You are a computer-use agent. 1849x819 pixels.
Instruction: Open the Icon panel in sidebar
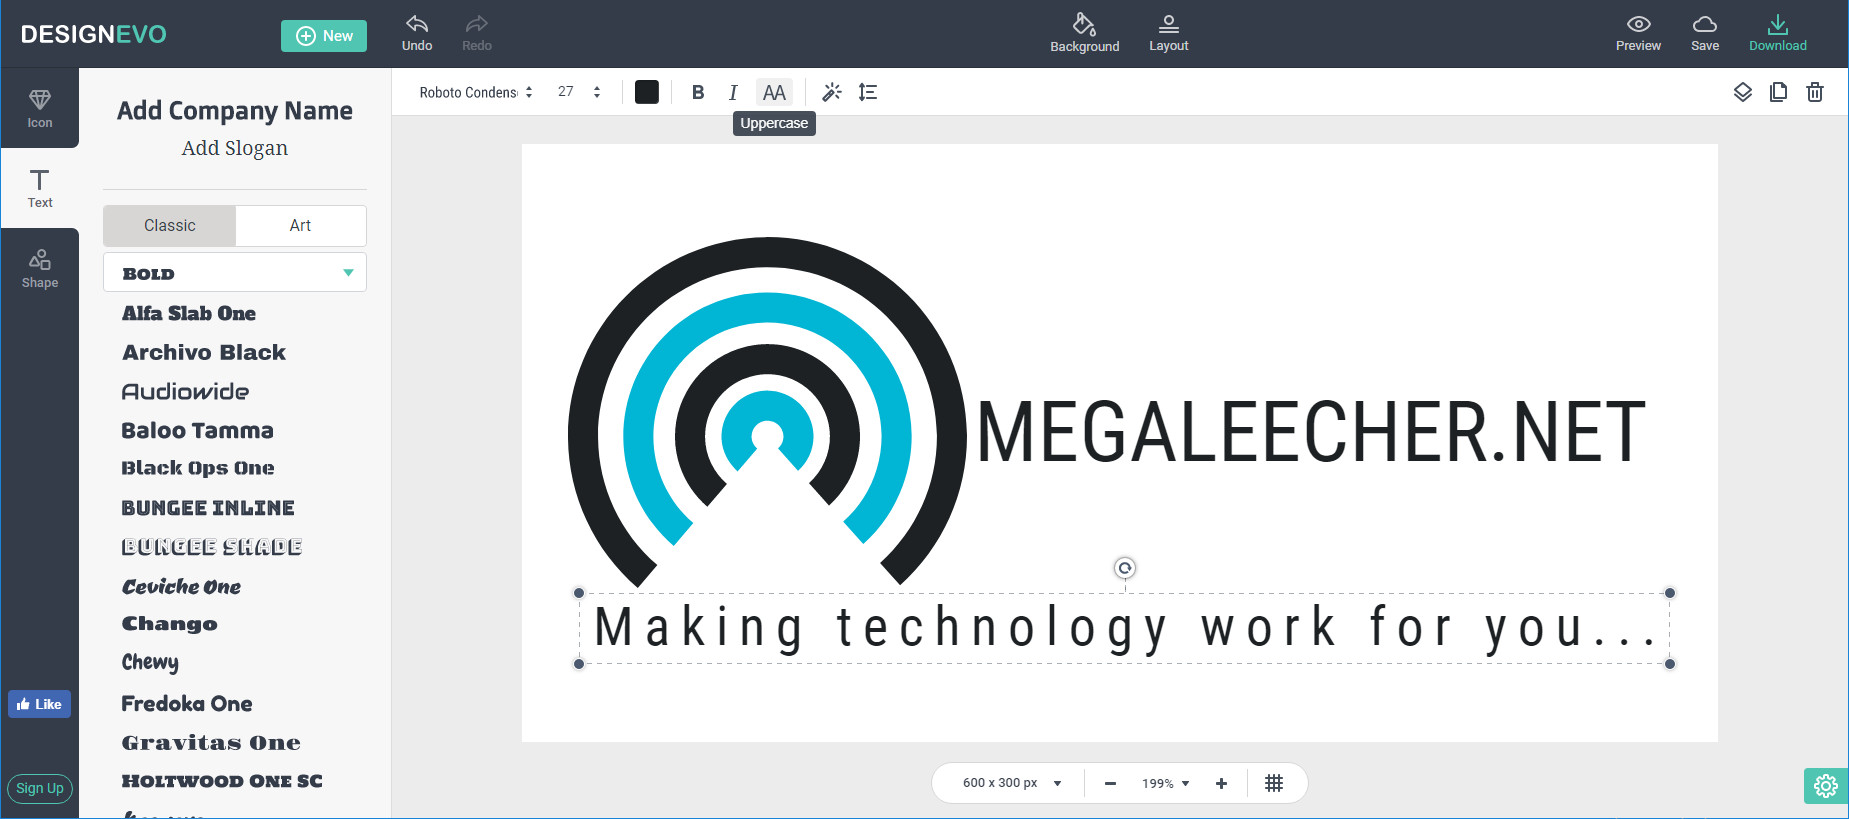(x=40, y=108)
